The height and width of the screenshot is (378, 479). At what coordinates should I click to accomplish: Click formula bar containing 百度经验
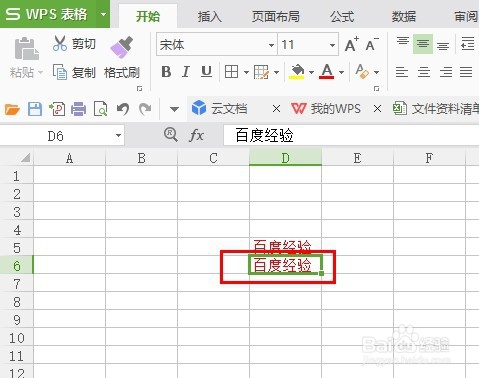(351, 135)
